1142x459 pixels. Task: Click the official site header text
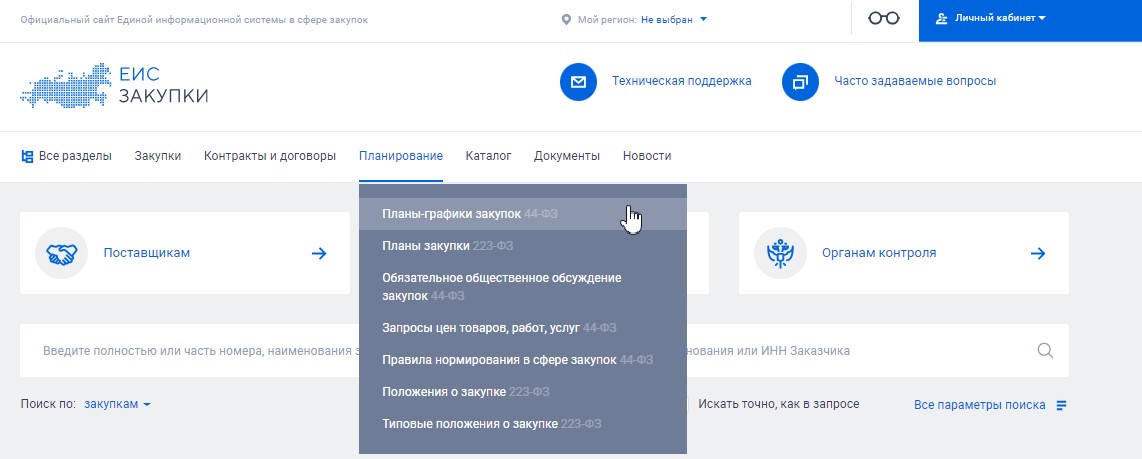tap(194, 20)
